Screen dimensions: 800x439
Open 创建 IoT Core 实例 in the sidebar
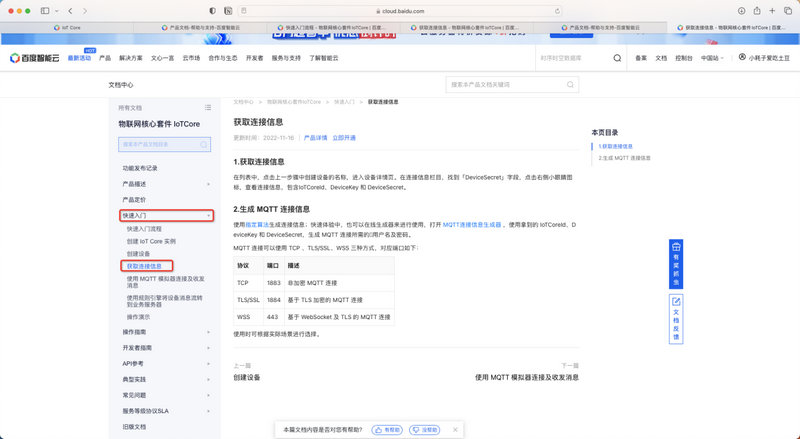click(x=151, y=241)
